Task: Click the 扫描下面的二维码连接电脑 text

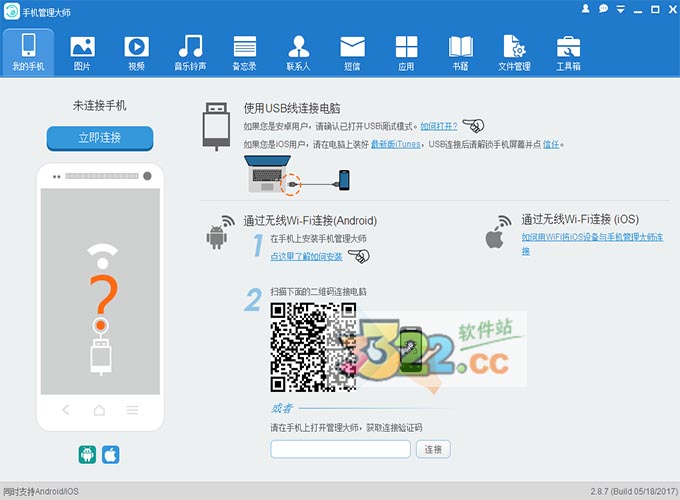Action: 318,291
